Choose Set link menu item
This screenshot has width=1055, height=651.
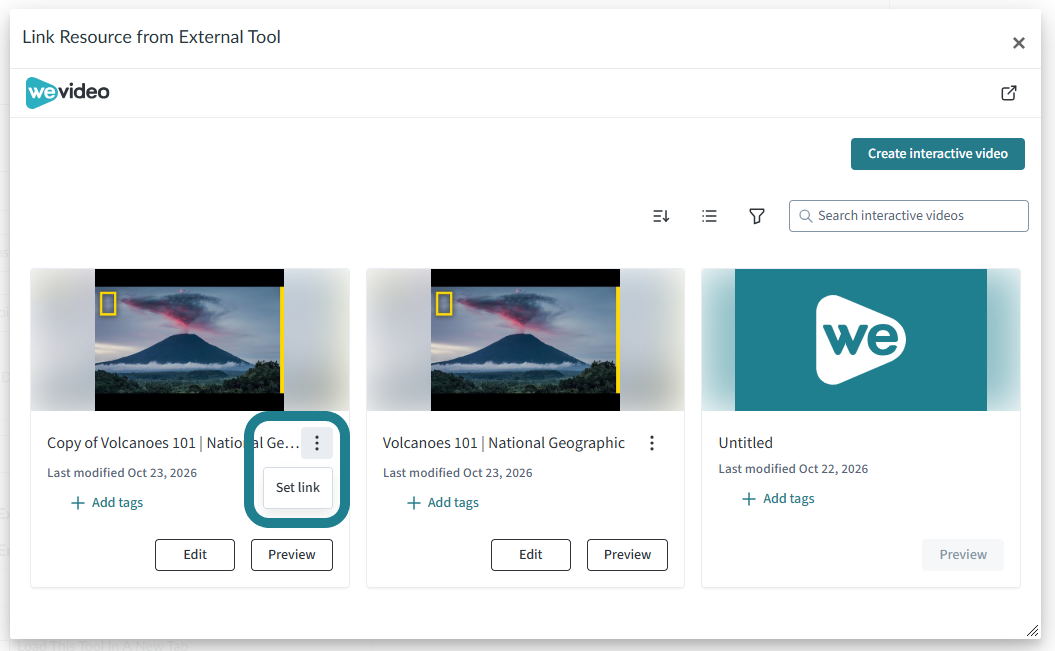click(297, 488)
